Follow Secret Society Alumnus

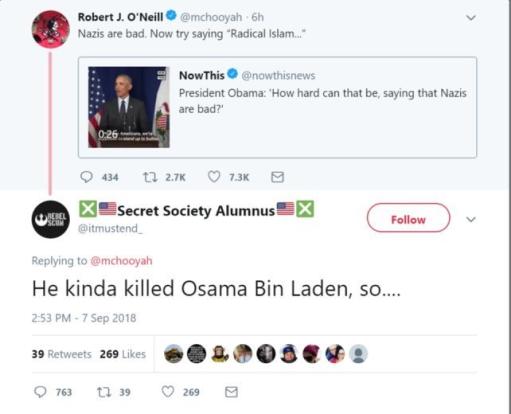click(408, 218)
